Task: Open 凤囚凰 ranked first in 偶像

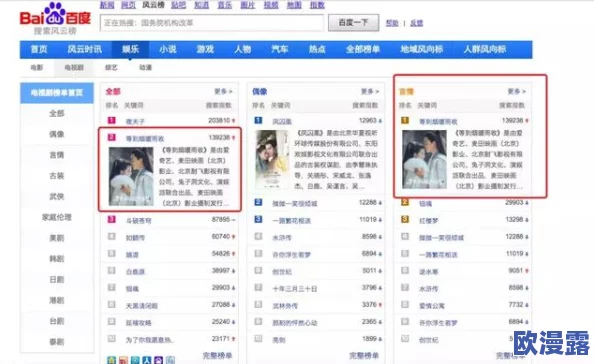Action: [282, 122]
